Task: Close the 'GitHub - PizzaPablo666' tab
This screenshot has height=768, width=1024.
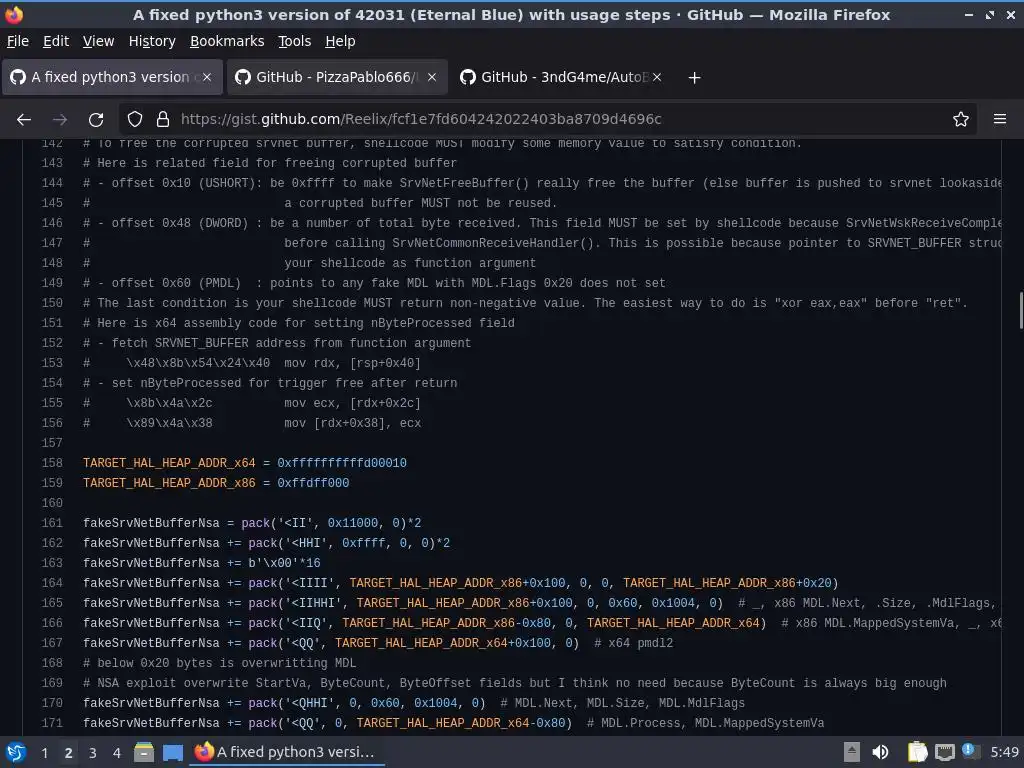Action: pyautogui.click(x=432, y=77)
